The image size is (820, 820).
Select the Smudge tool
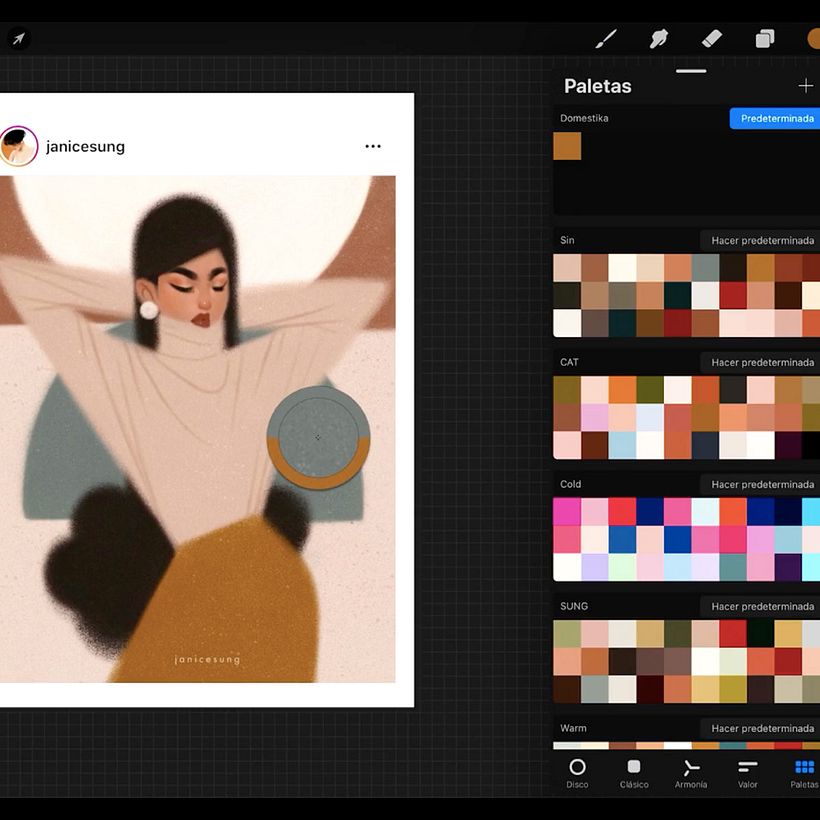(659, 39)
